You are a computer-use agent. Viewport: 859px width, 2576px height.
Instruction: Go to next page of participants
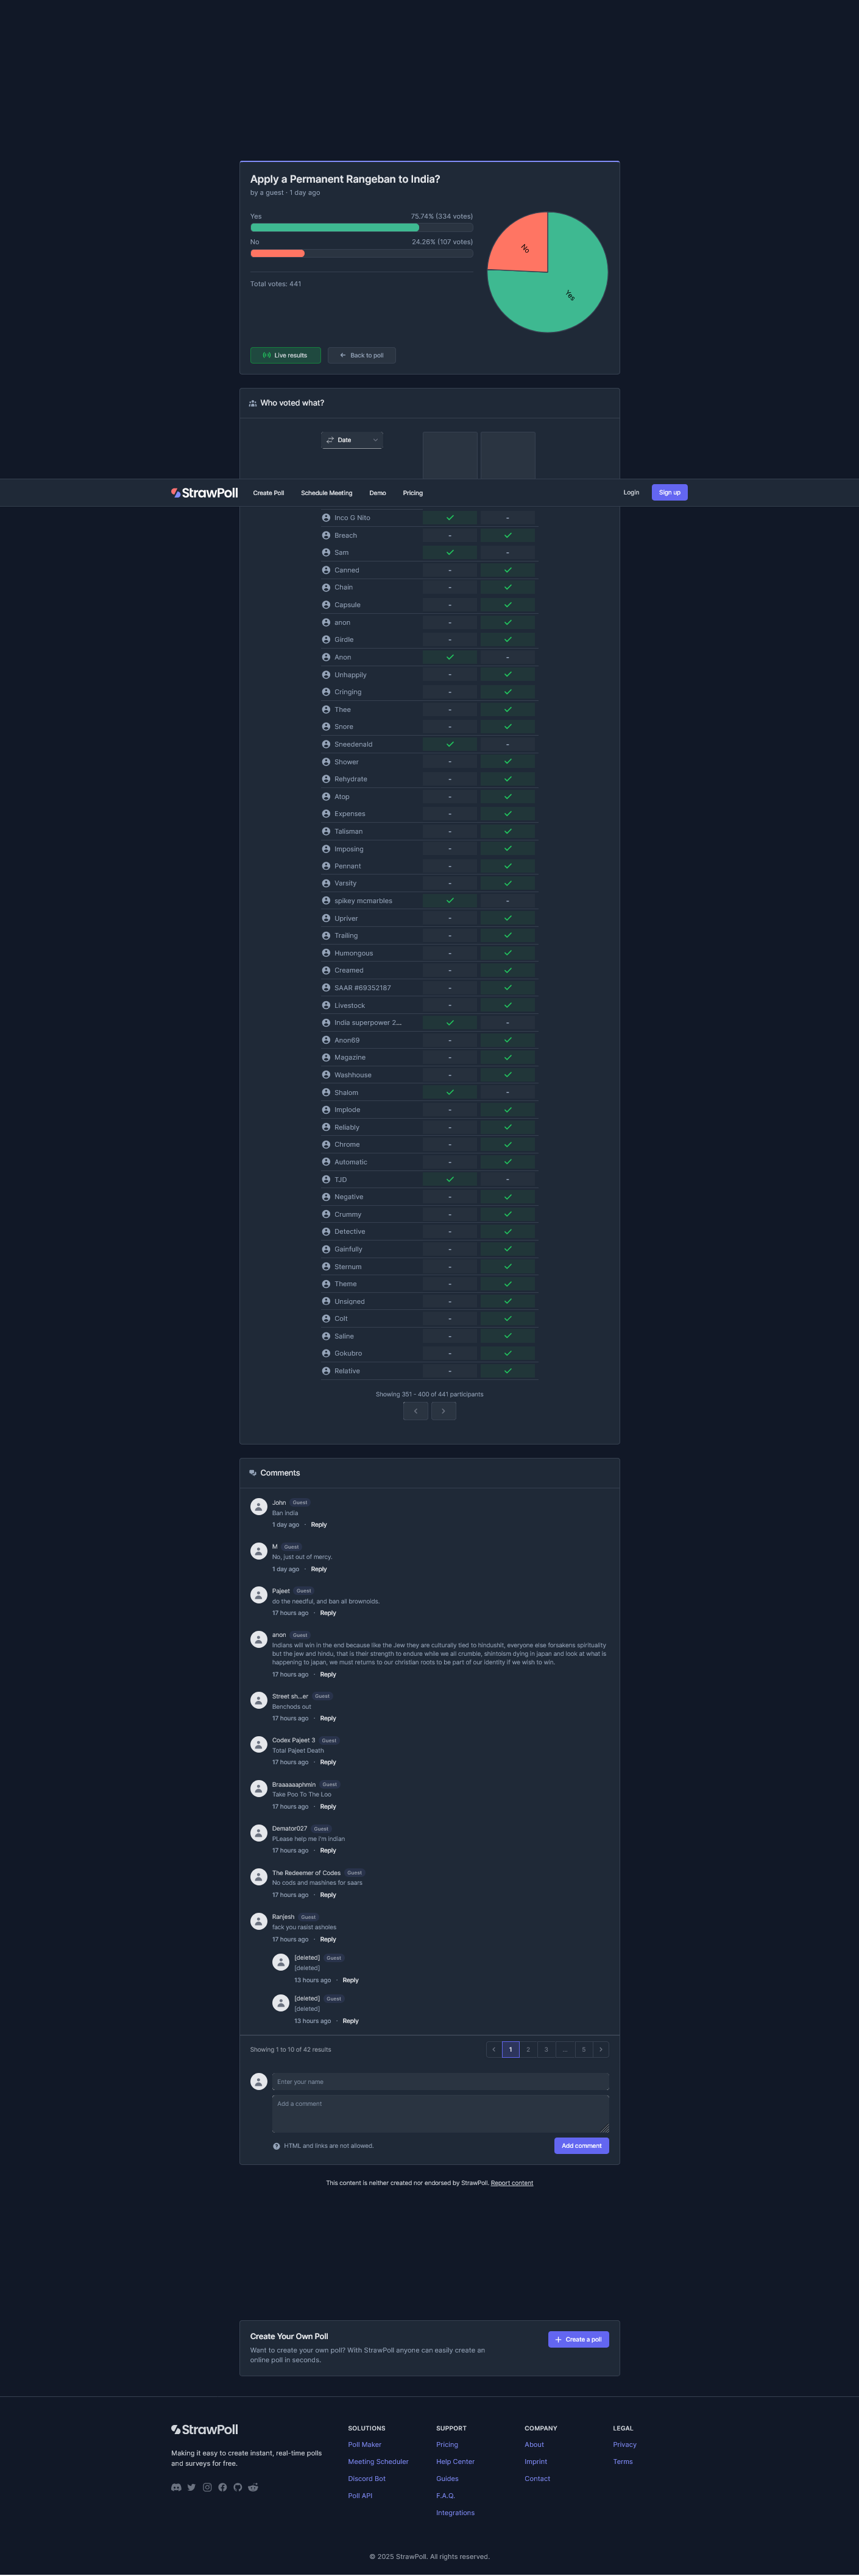pos(443,1411)
